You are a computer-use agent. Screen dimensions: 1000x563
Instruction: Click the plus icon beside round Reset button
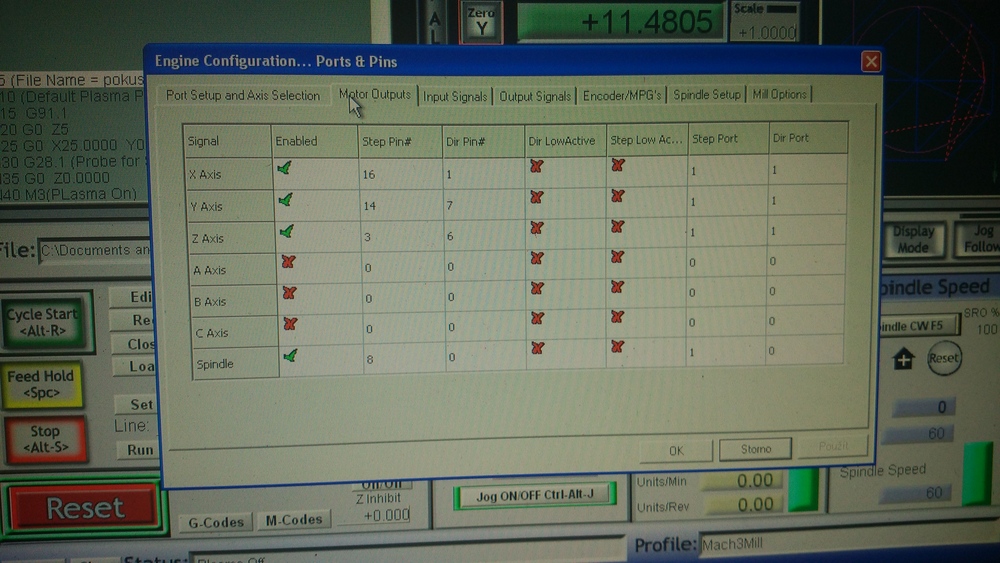(x=903, y=359)
